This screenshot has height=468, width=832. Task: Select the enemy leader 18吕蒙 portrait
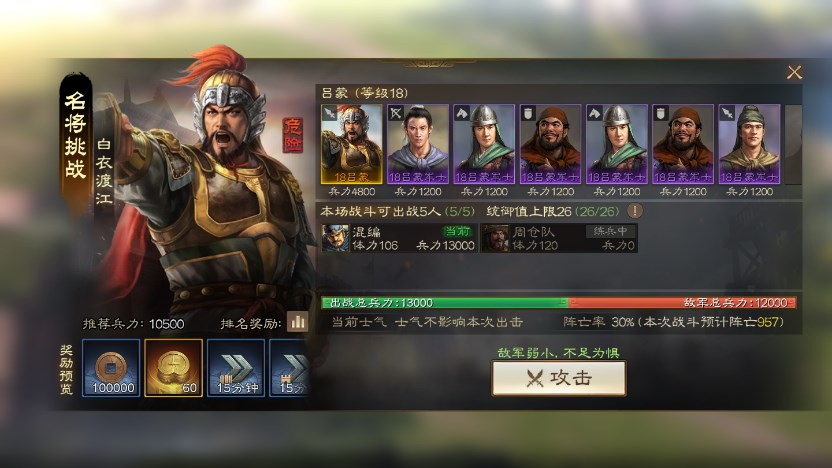click(351, 144)
